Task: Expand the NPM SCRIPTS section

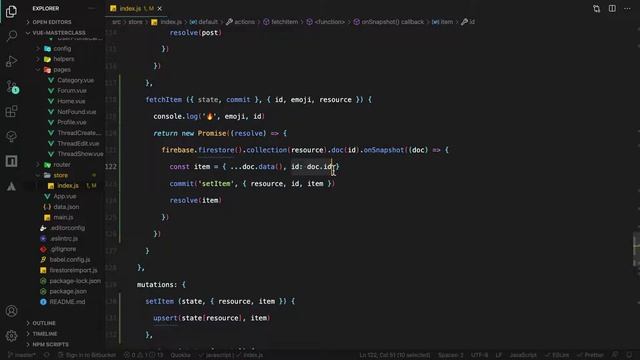Action: tap(51, 344)
